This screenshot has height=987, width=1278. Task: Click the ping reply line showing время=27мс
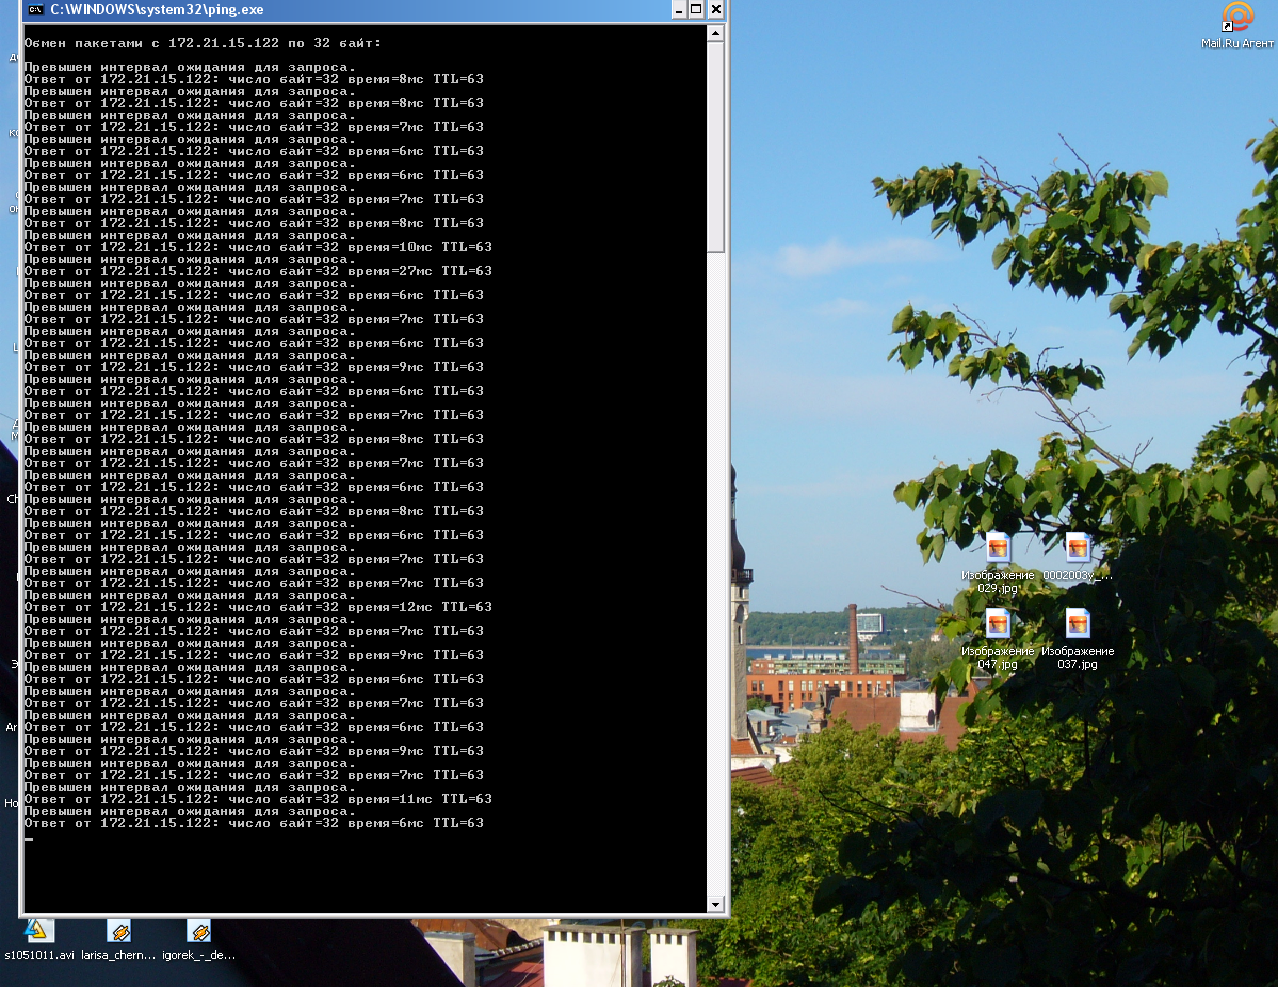click(258, 271)
